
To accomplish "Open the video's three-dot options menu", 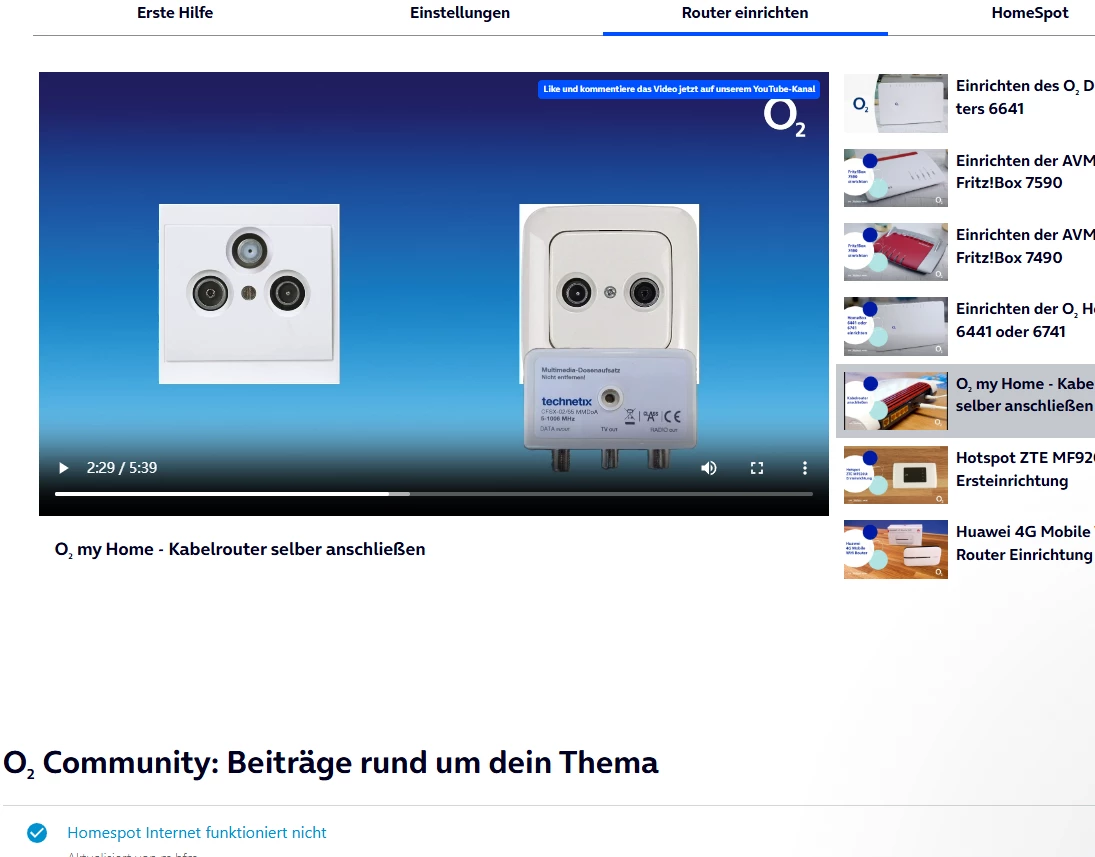I will click(x=804, y=468).
